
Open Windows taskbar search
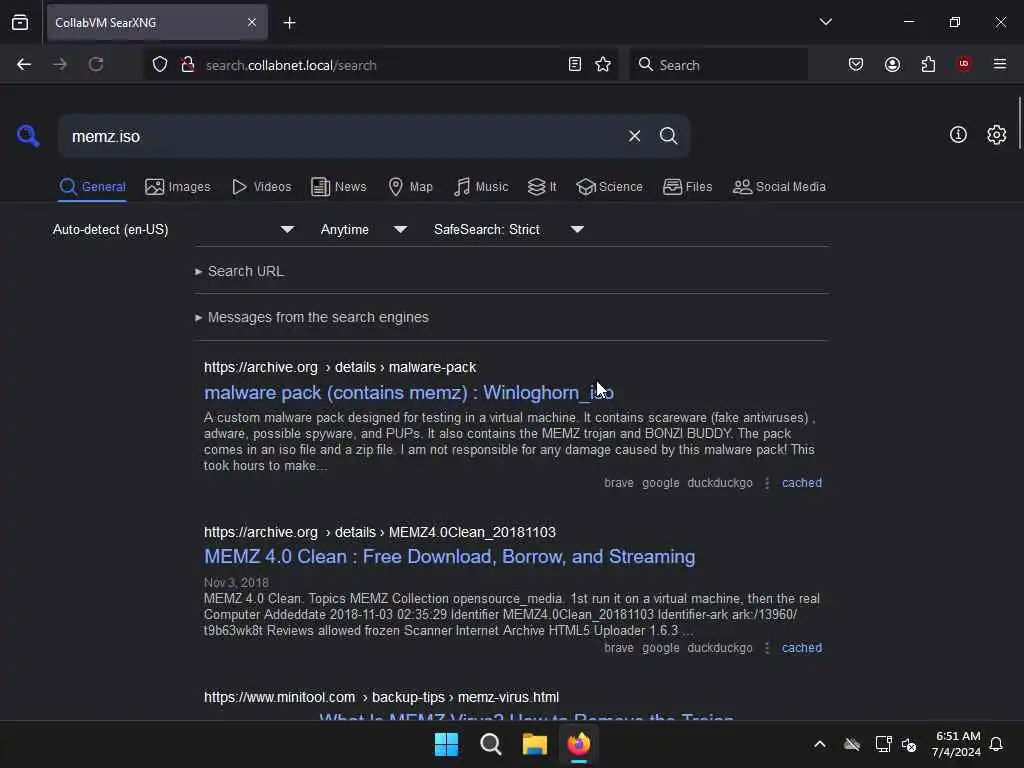[x=490, y=744]
